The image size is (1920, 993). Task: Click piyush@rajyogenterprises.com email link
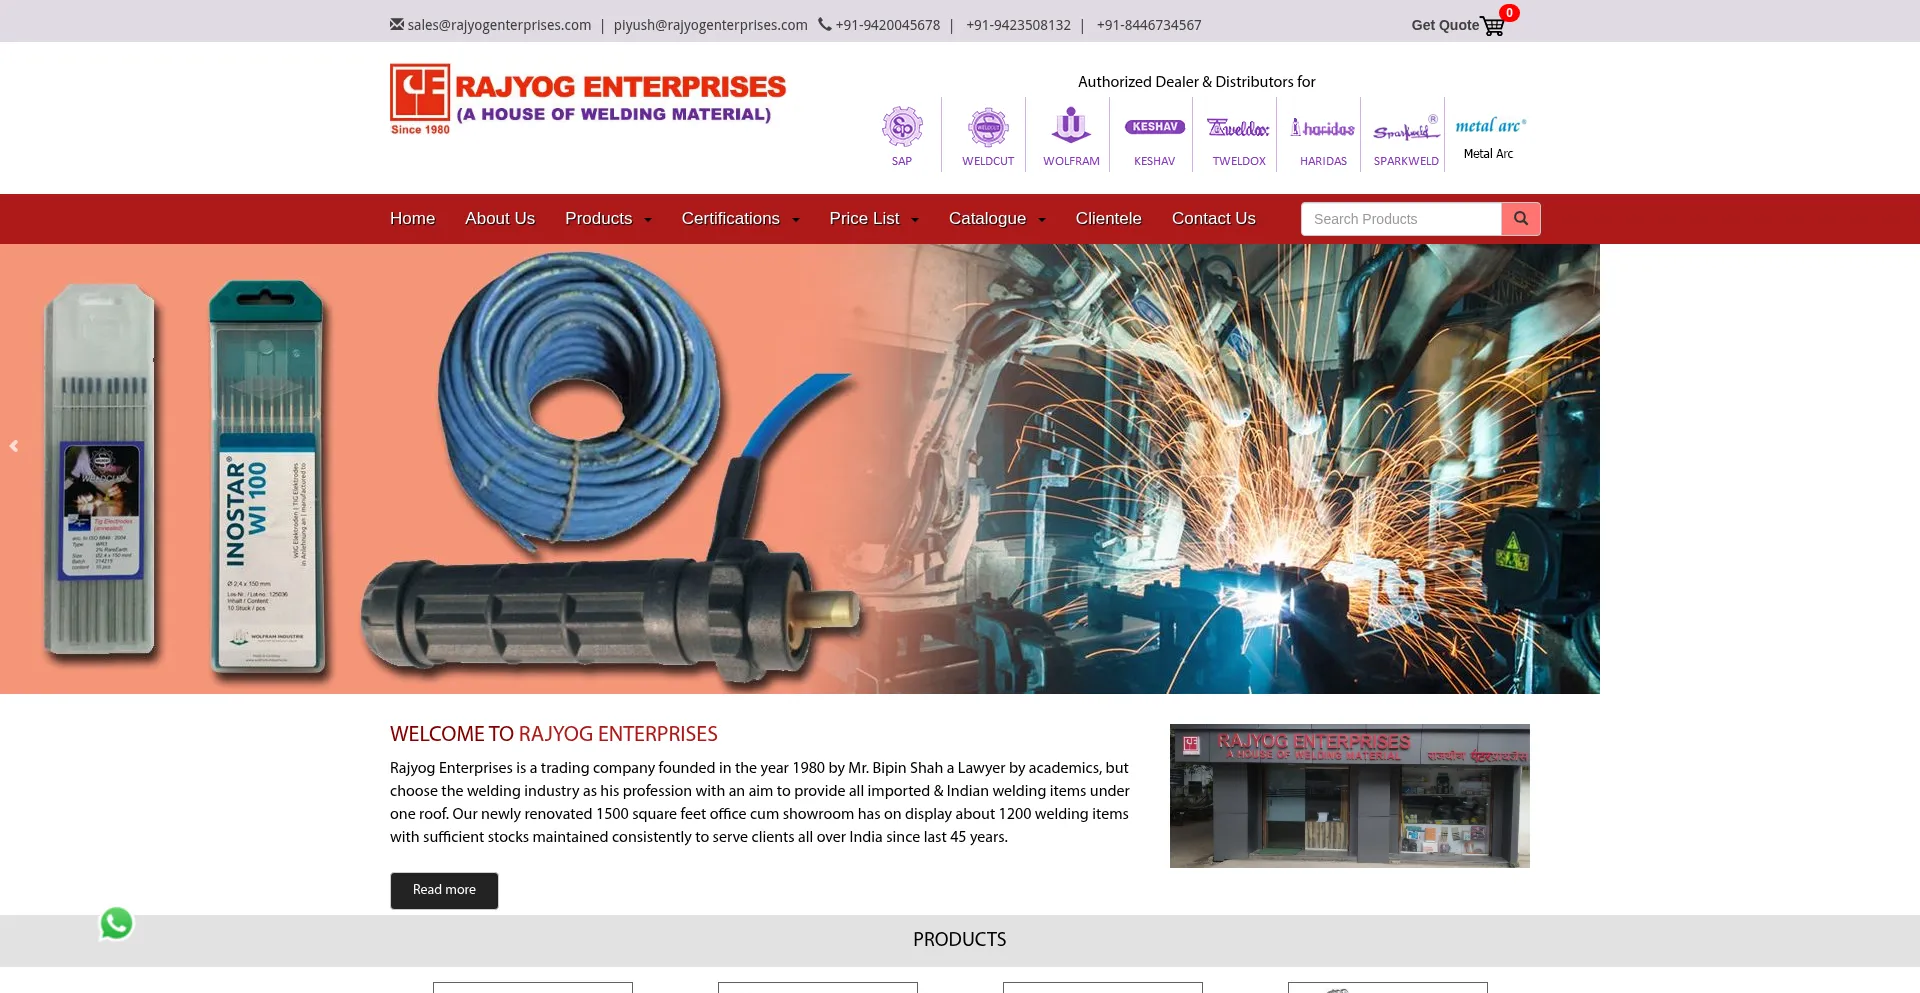(711, 25)
